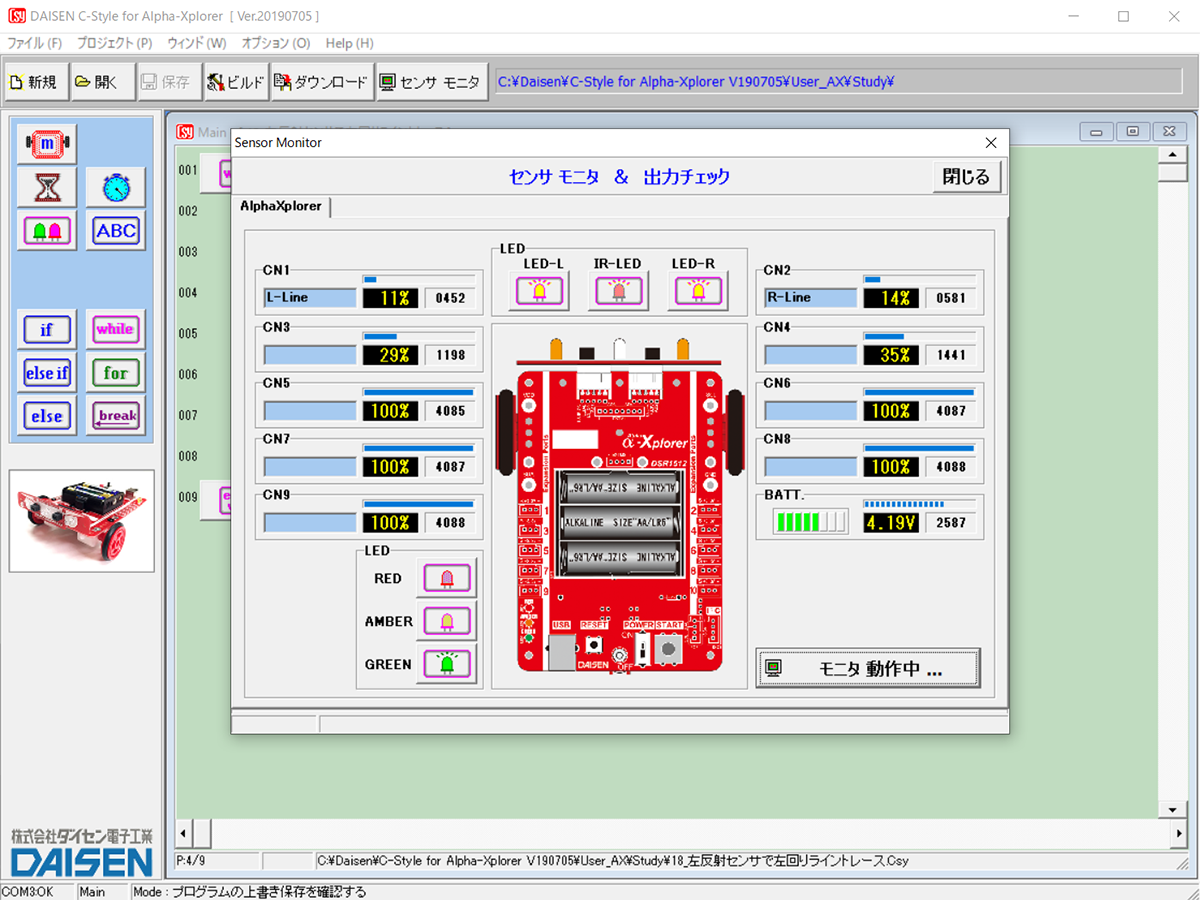This screenshot has height=900, width=1200.
Task: Click the robot photo thumbnail in sidebar
Action: (x=82, y=521)
